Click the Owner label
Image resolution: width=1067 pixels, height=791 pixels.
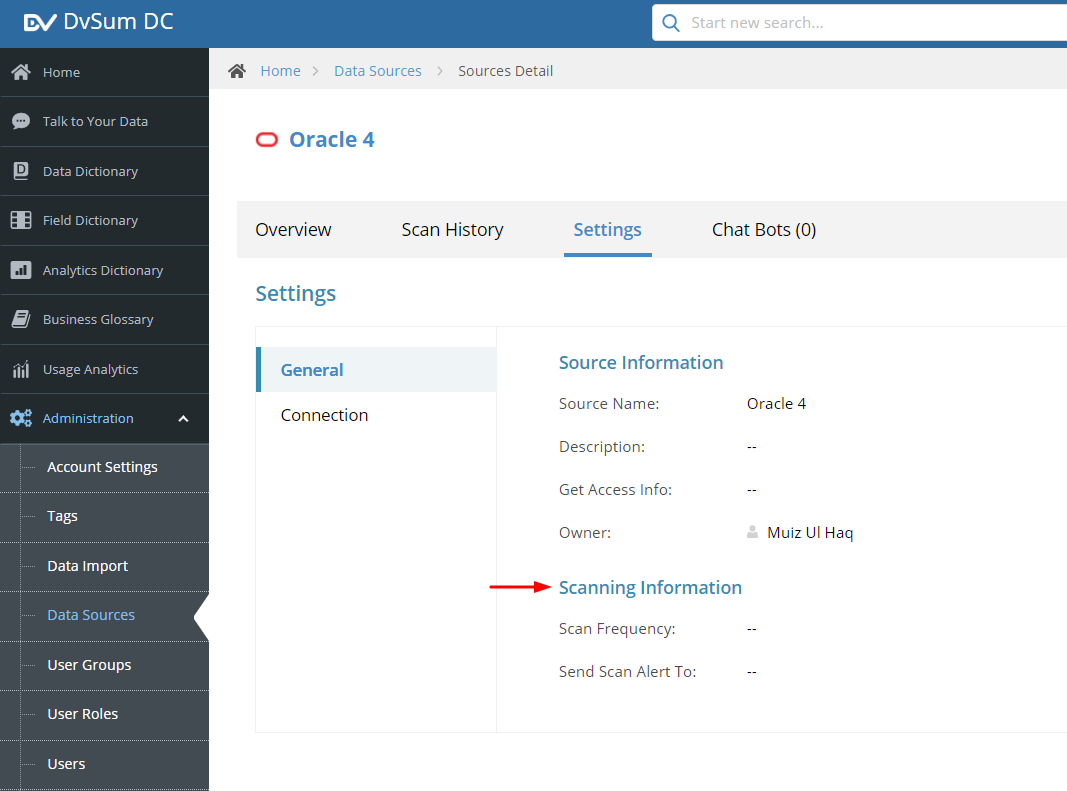coord(585,532)
